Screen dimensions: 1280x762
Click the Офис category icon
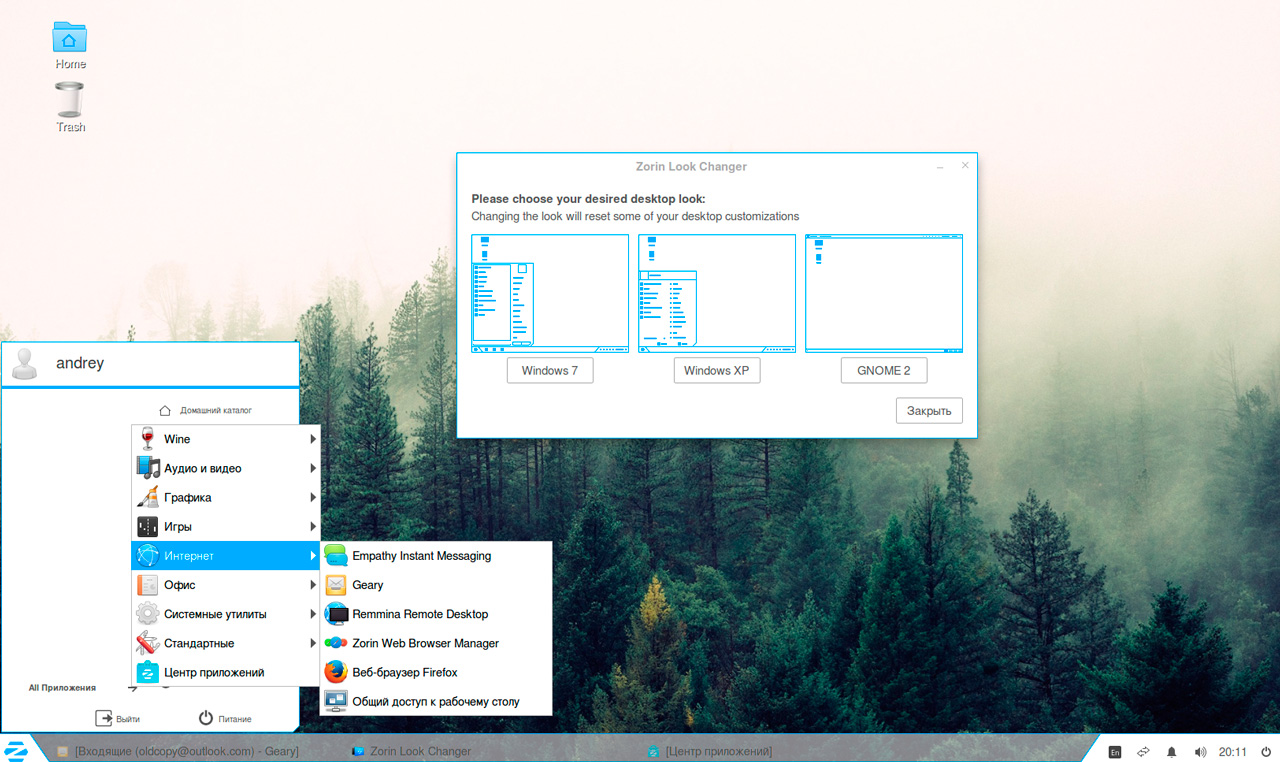click(x=148, y=585)
